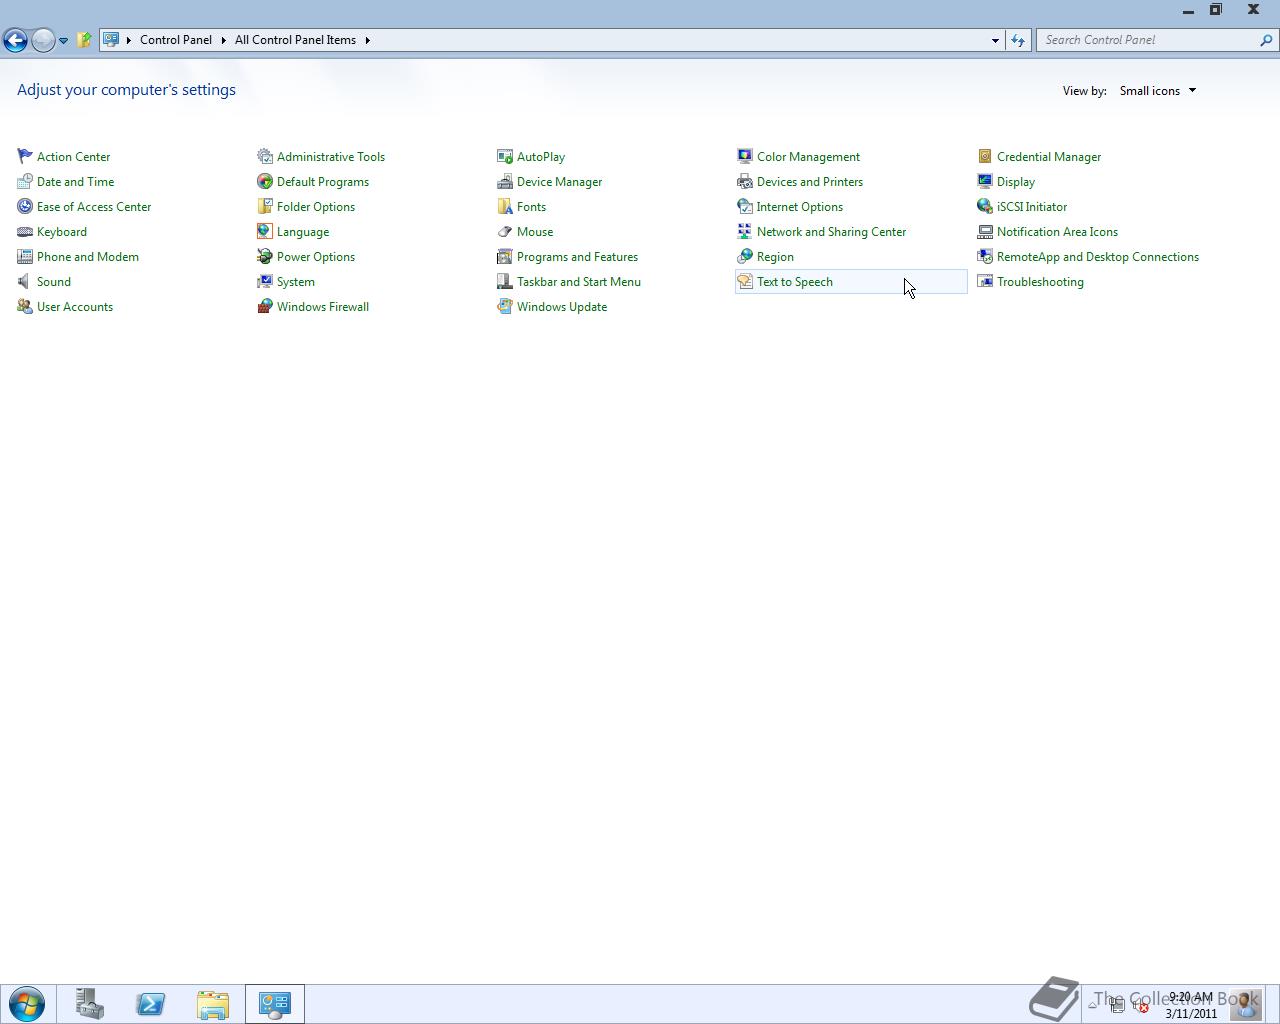Select the Control Panel breadcrumb
1280x1024 pixels.
click(x=176, y=40)
